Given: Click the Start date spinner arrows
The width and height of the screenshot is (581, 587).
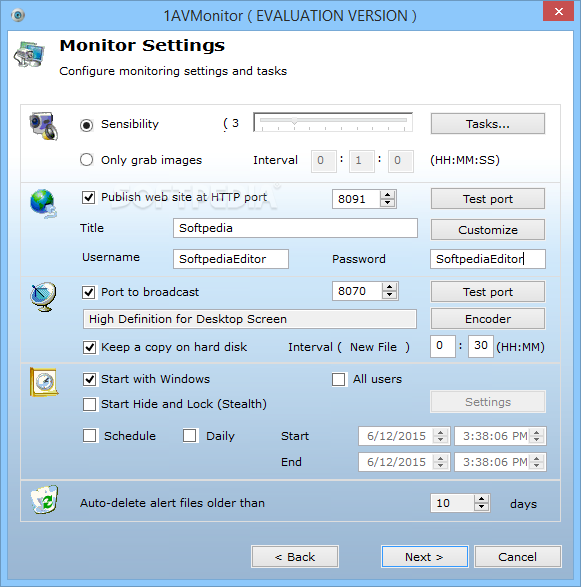Looking at the screenshot, I should tap(441, 436).
